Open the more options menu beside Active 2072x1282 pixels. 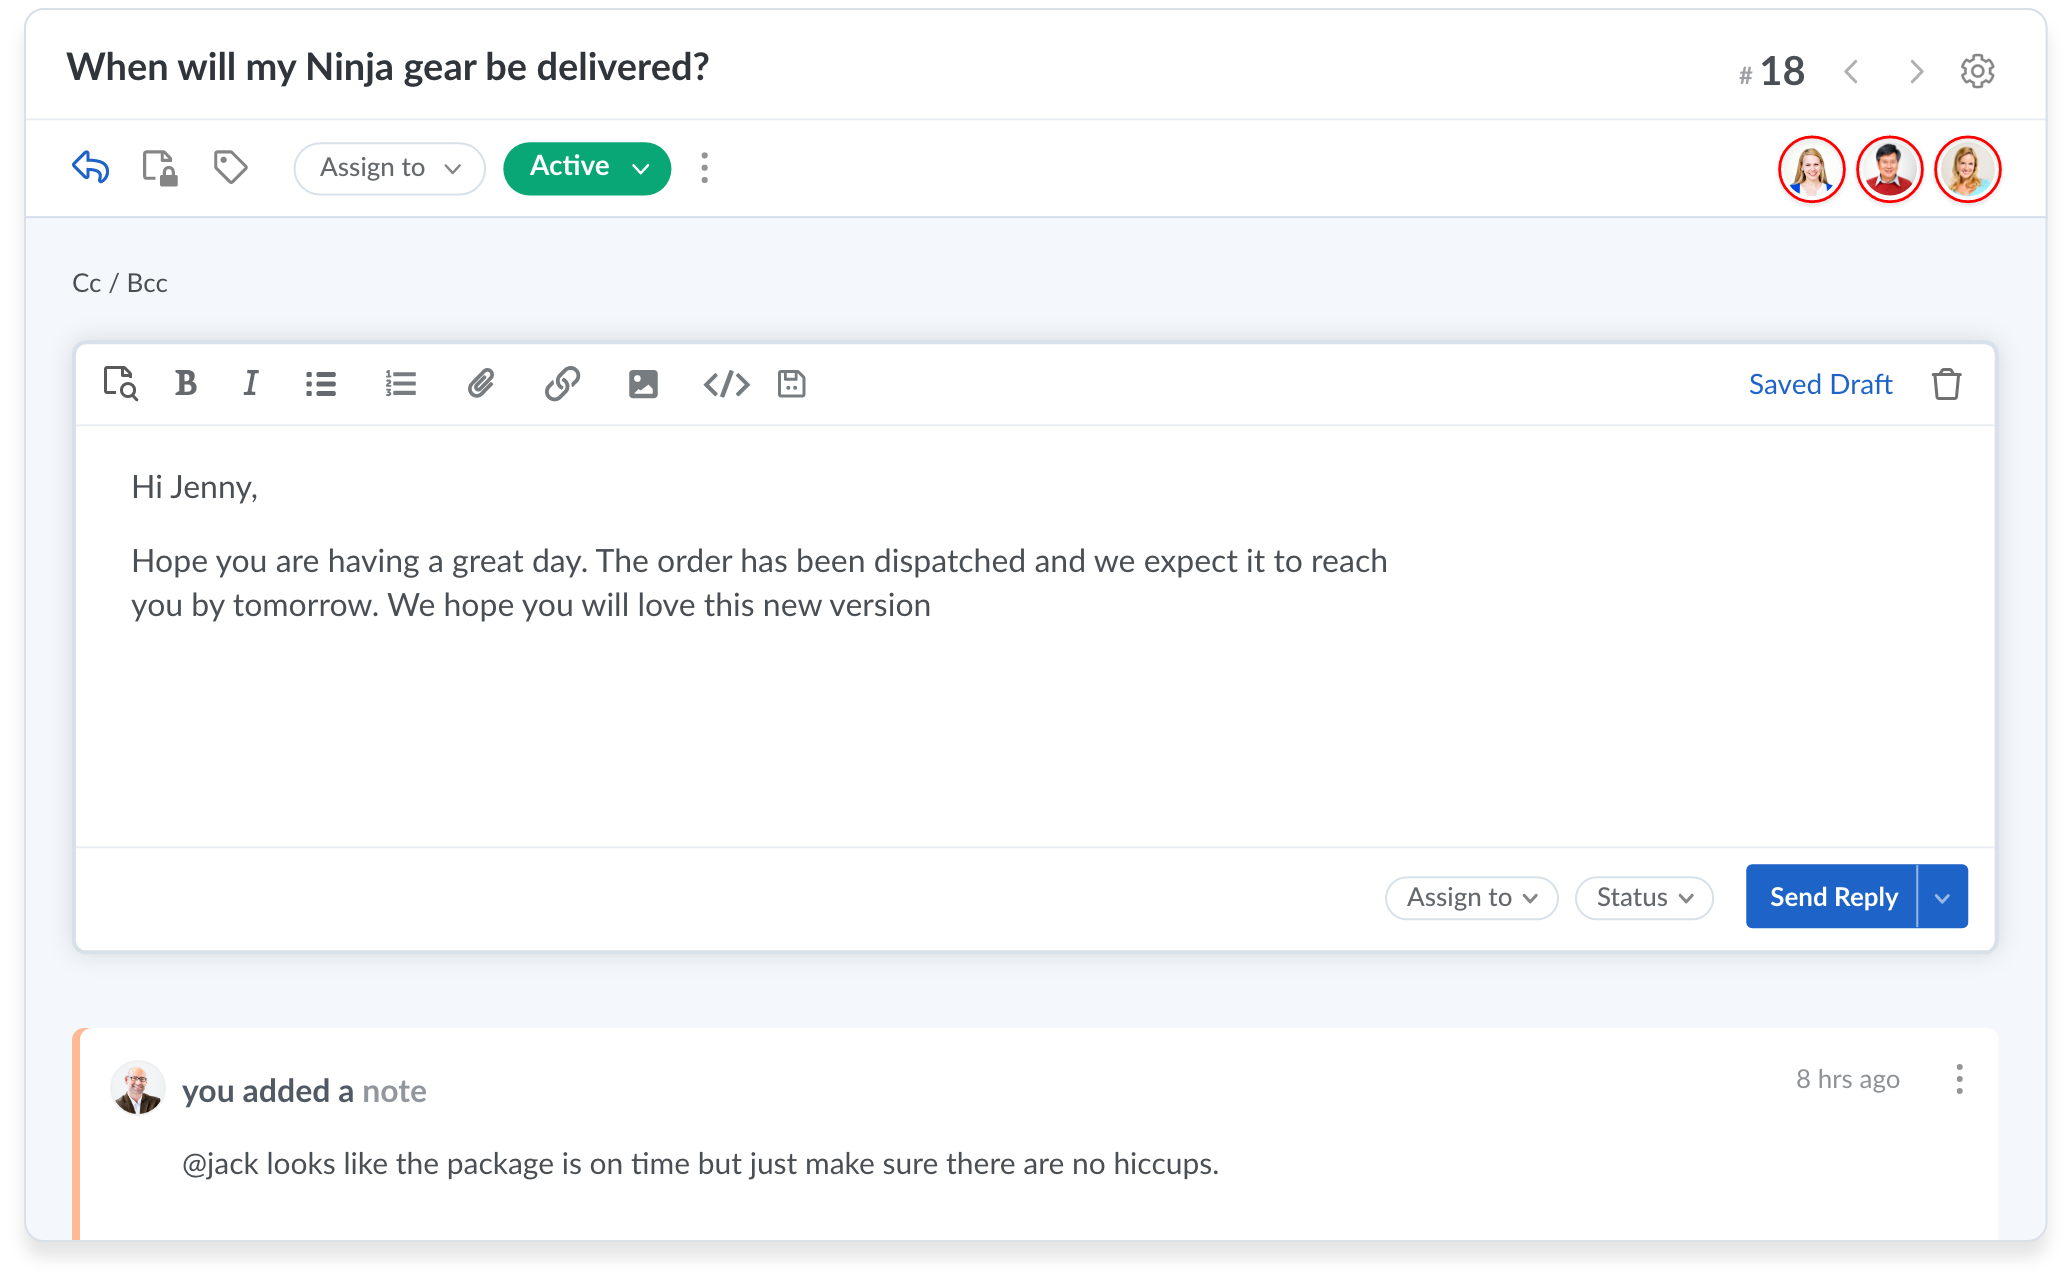click(704, 168)
